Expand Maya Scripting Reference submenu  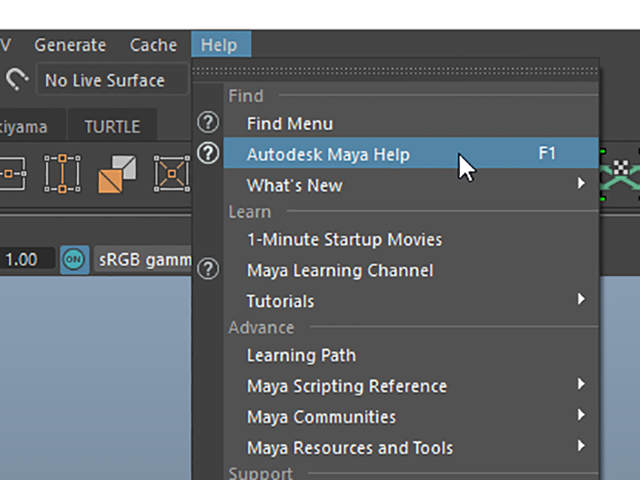[x=411, y=386]
